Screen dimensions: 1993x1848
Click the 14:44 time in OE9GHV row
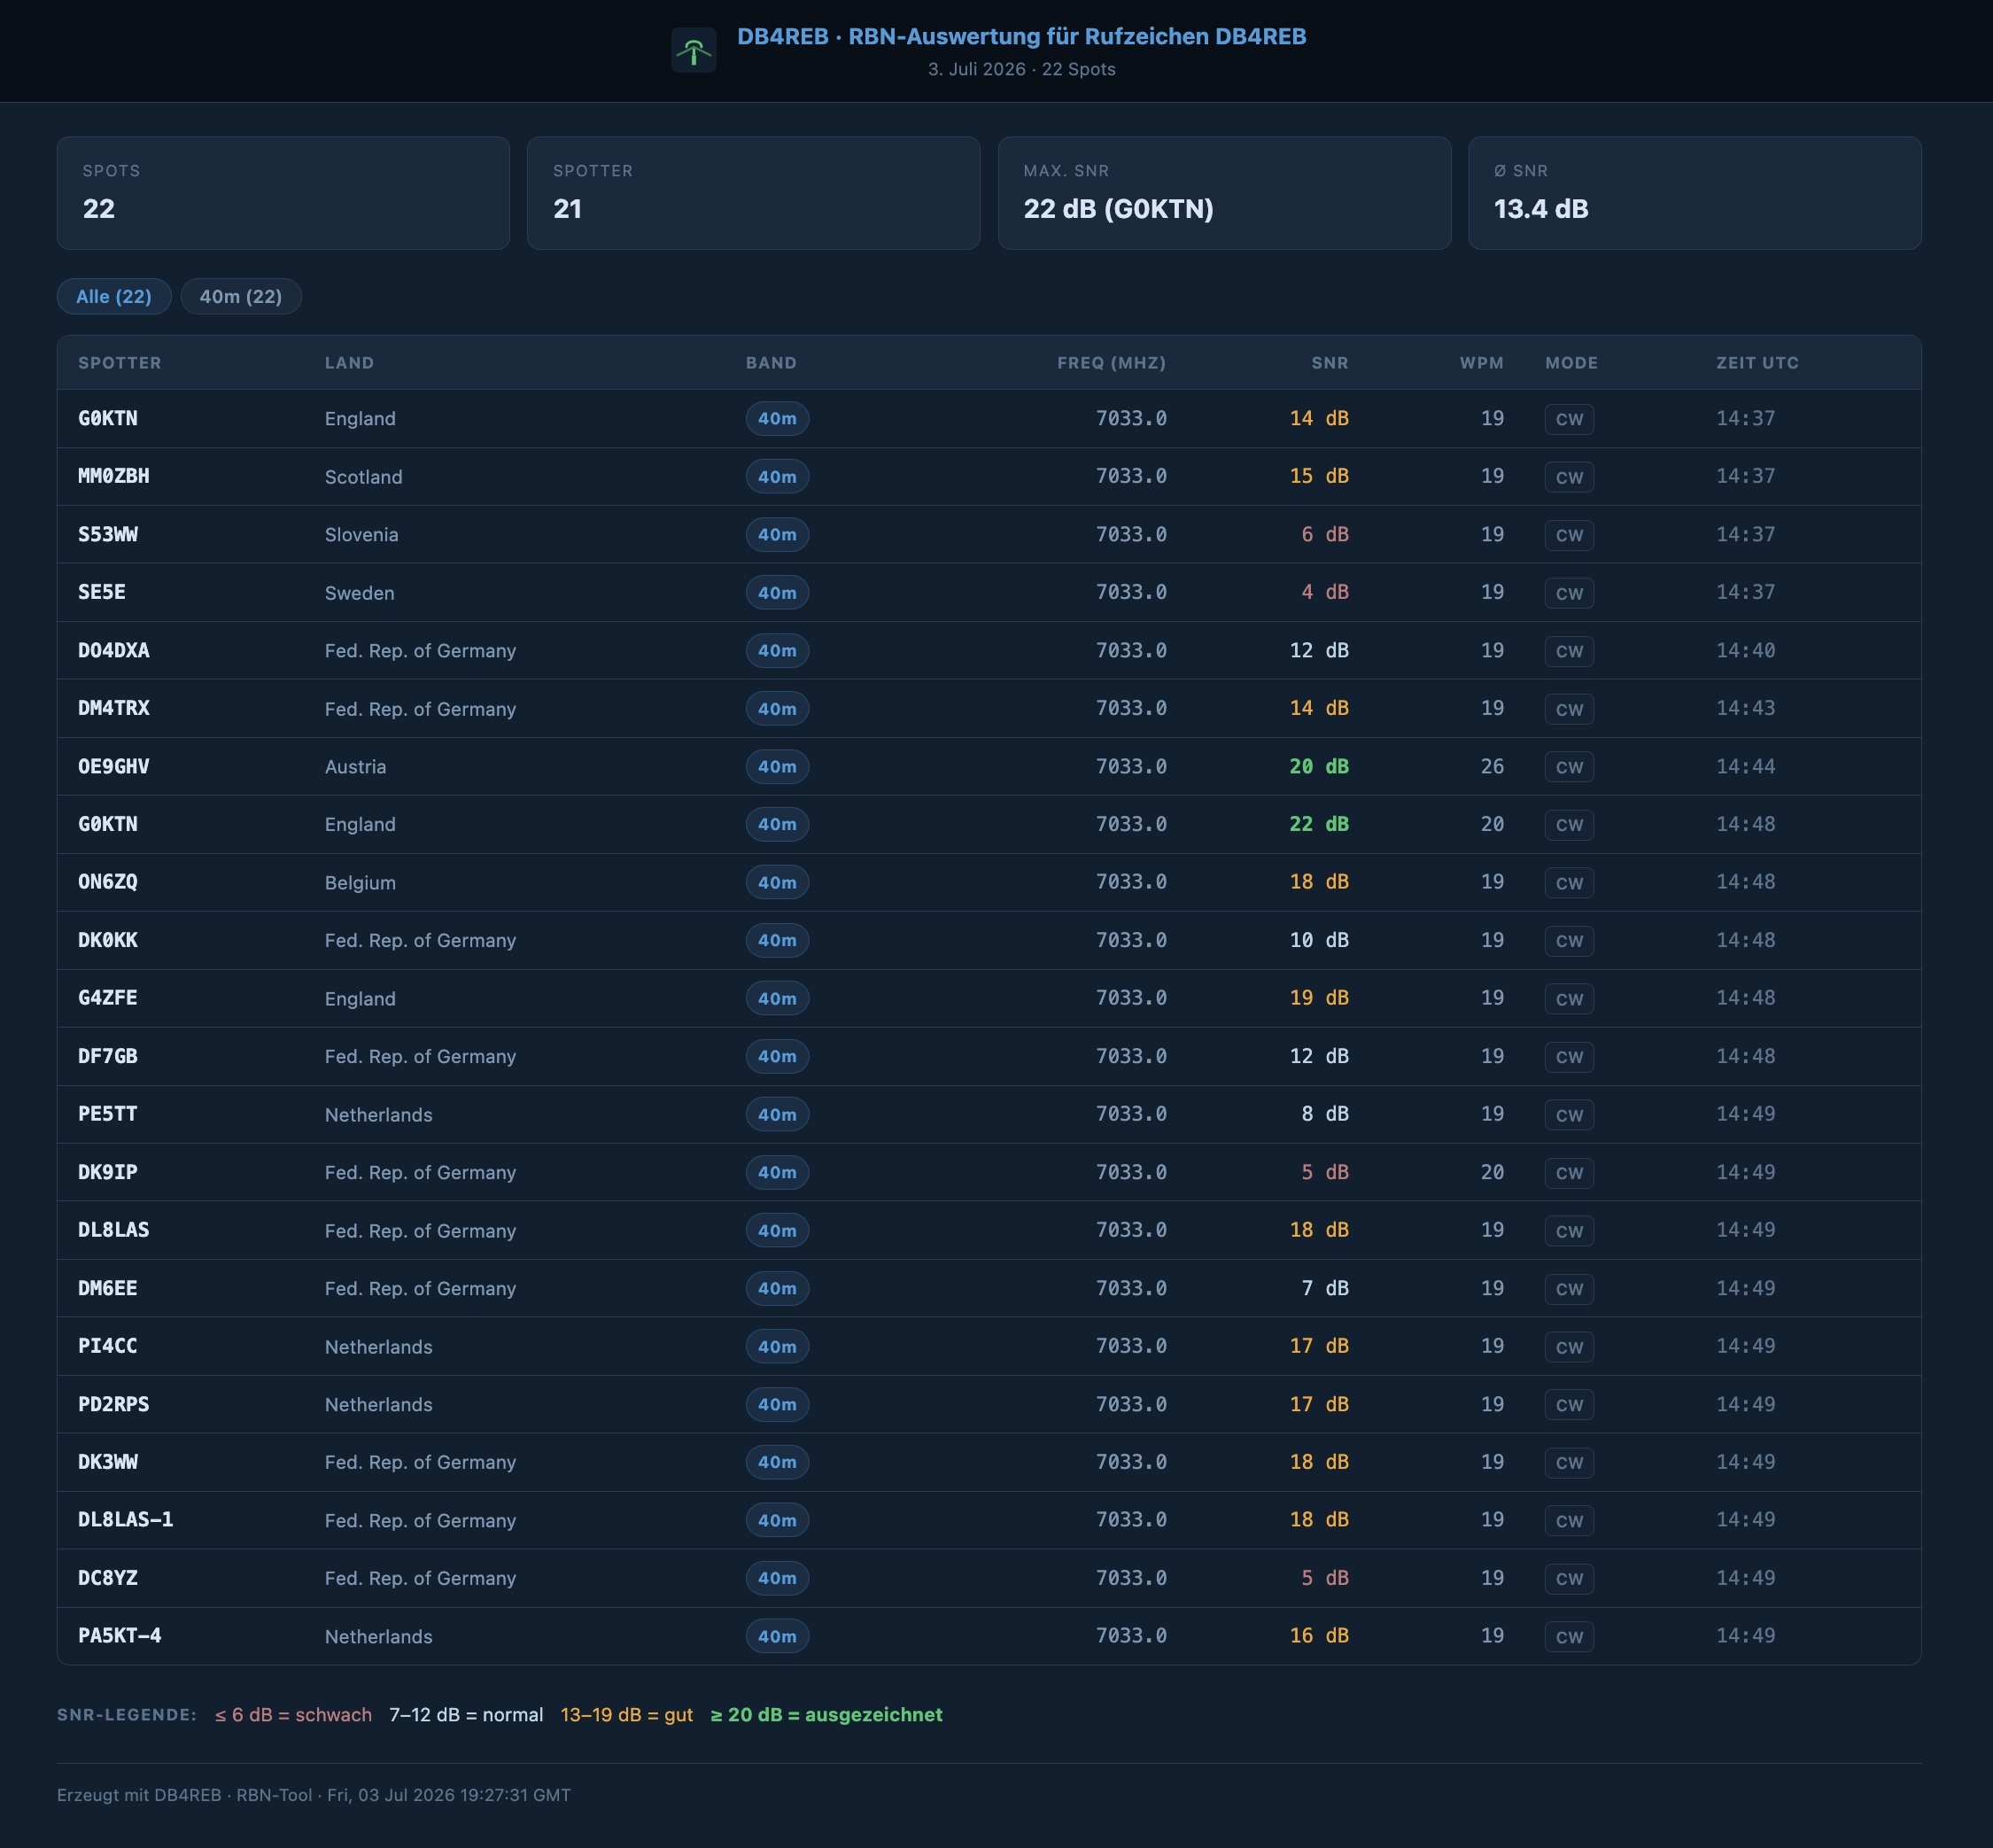1746,766
